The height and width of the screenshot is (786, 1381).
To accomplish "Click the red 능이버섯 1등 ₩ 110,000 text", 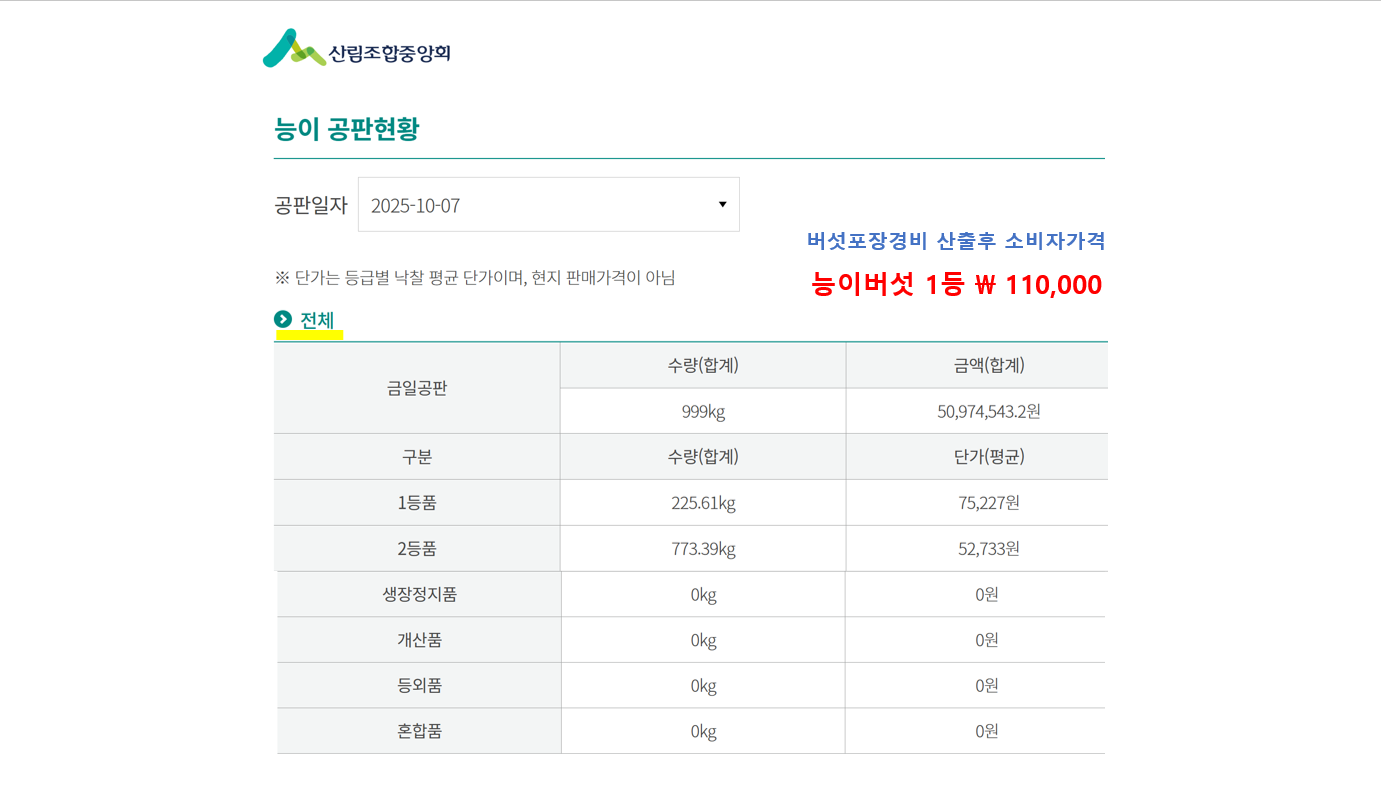I will pos(956,285).
